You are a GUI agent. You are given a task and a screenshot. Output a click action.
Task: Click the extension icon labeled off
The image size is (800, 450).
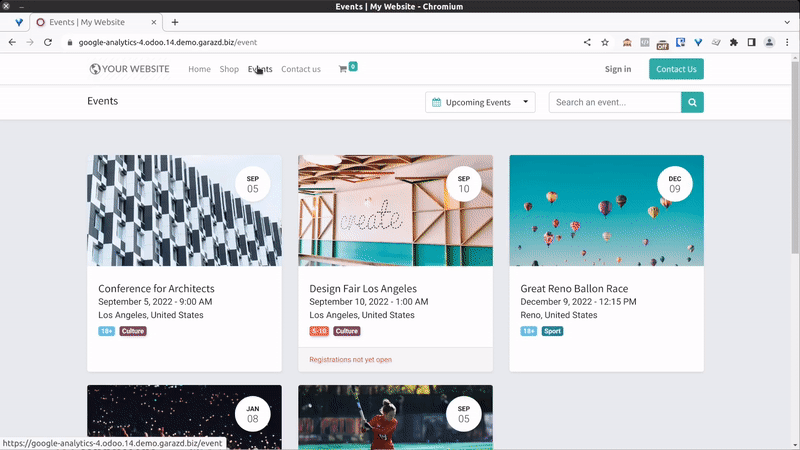[662, 44]
